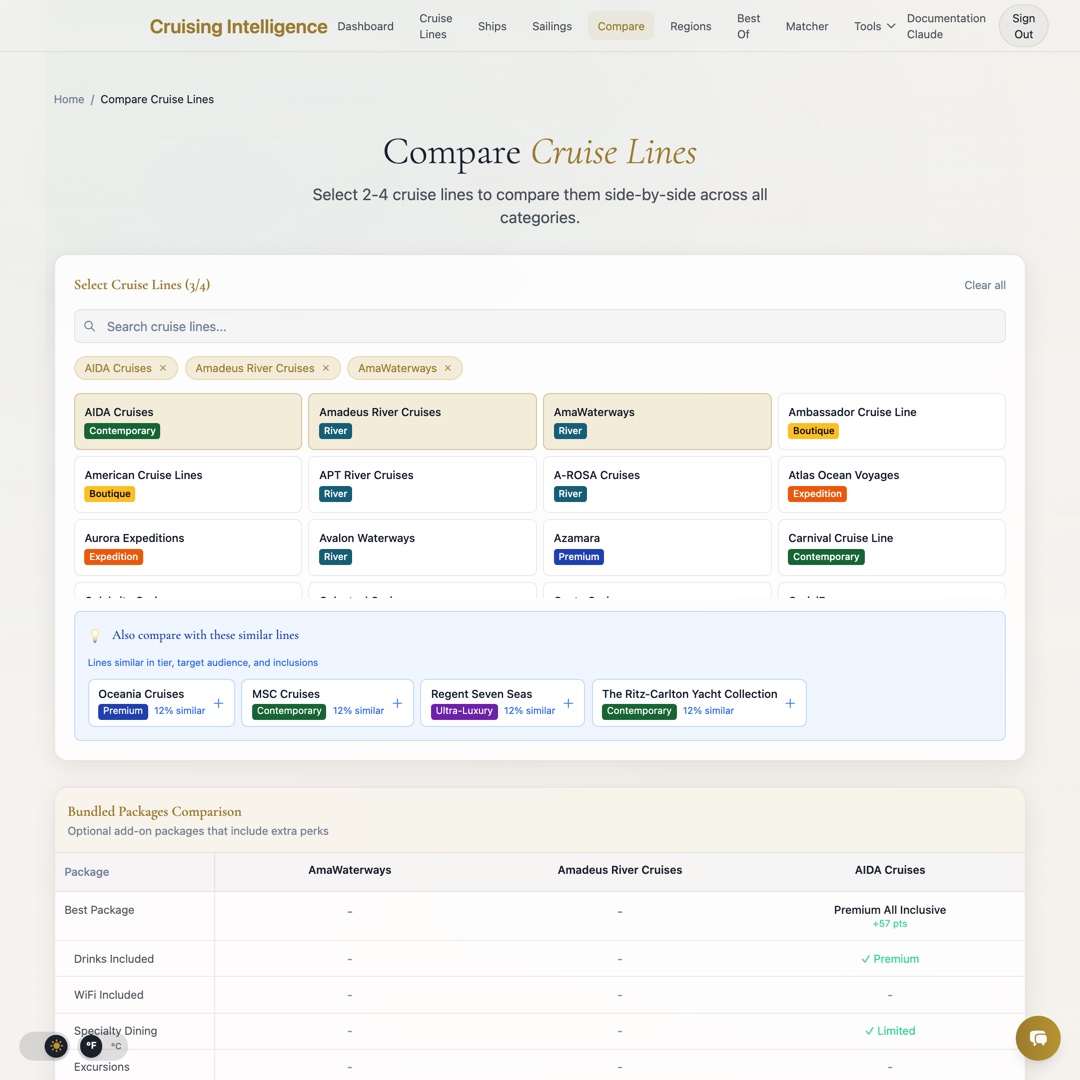Click Clear all selections
1080x1080 pixels.
[x=984, y=285]
